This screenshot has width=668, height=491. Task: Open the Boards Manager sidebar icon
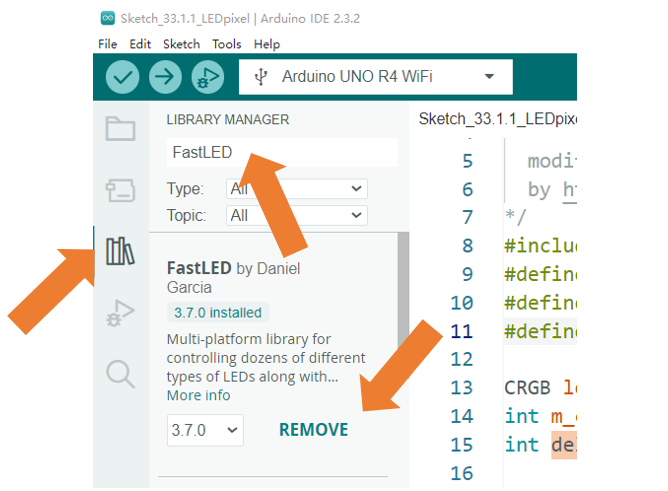coord(121,190)
